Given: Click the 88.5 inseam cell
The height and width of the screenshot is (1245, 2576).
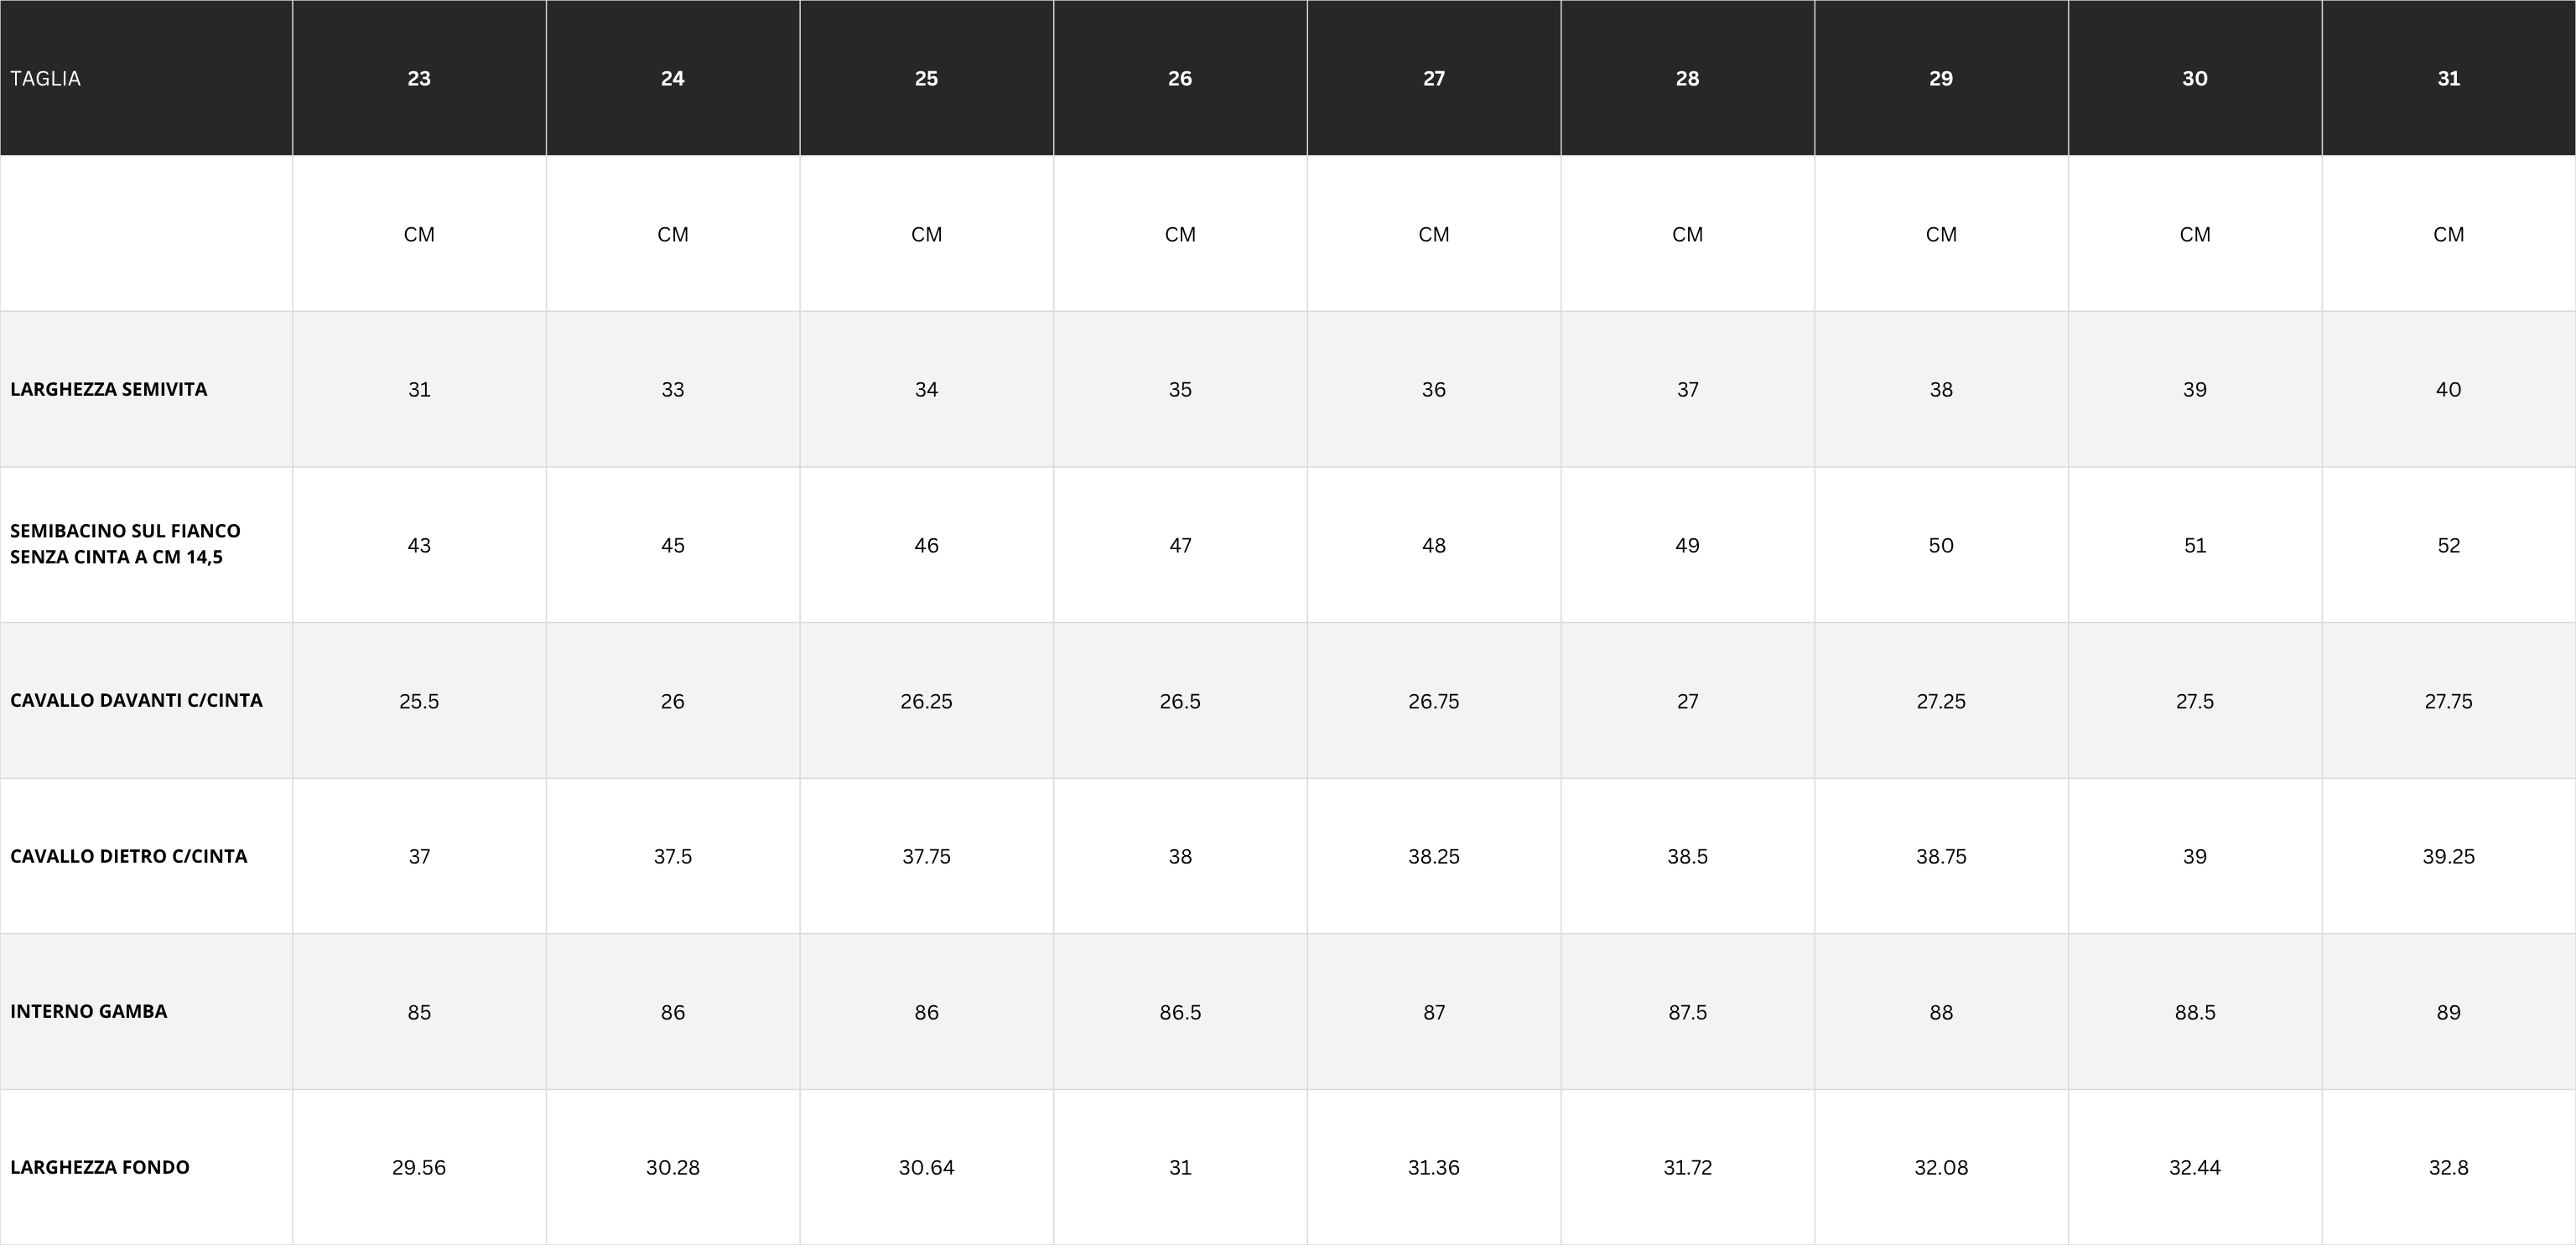Looking at the screenshot, I should (x=2195, y=1012).
